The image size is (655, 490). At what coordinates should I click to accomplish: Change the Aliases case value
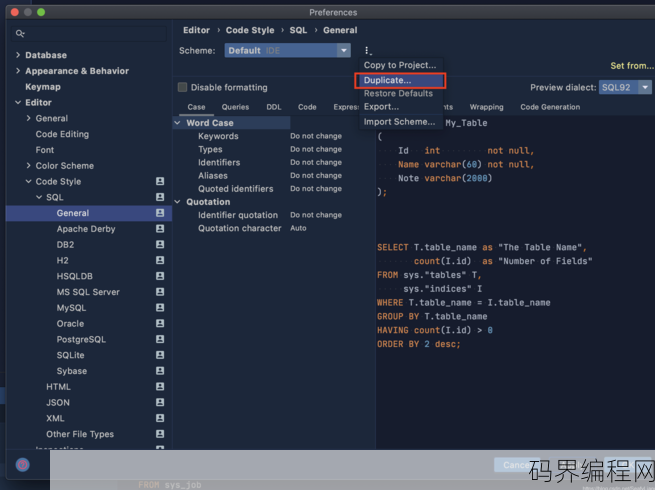316,175
